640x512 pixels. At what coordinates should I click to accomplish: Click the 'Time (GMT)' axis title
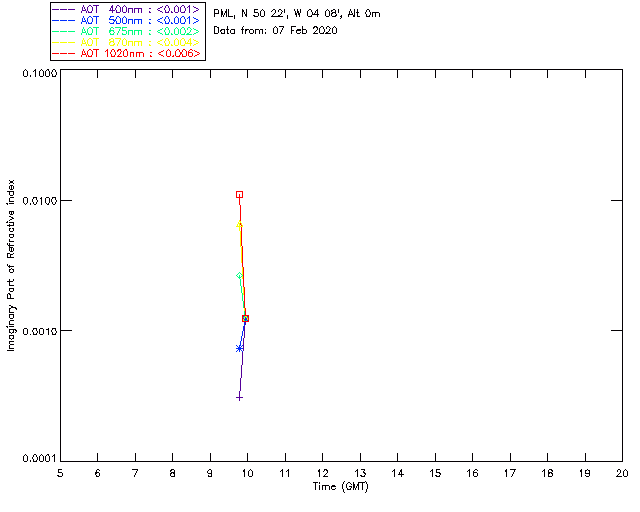click(x=341, y=487)
